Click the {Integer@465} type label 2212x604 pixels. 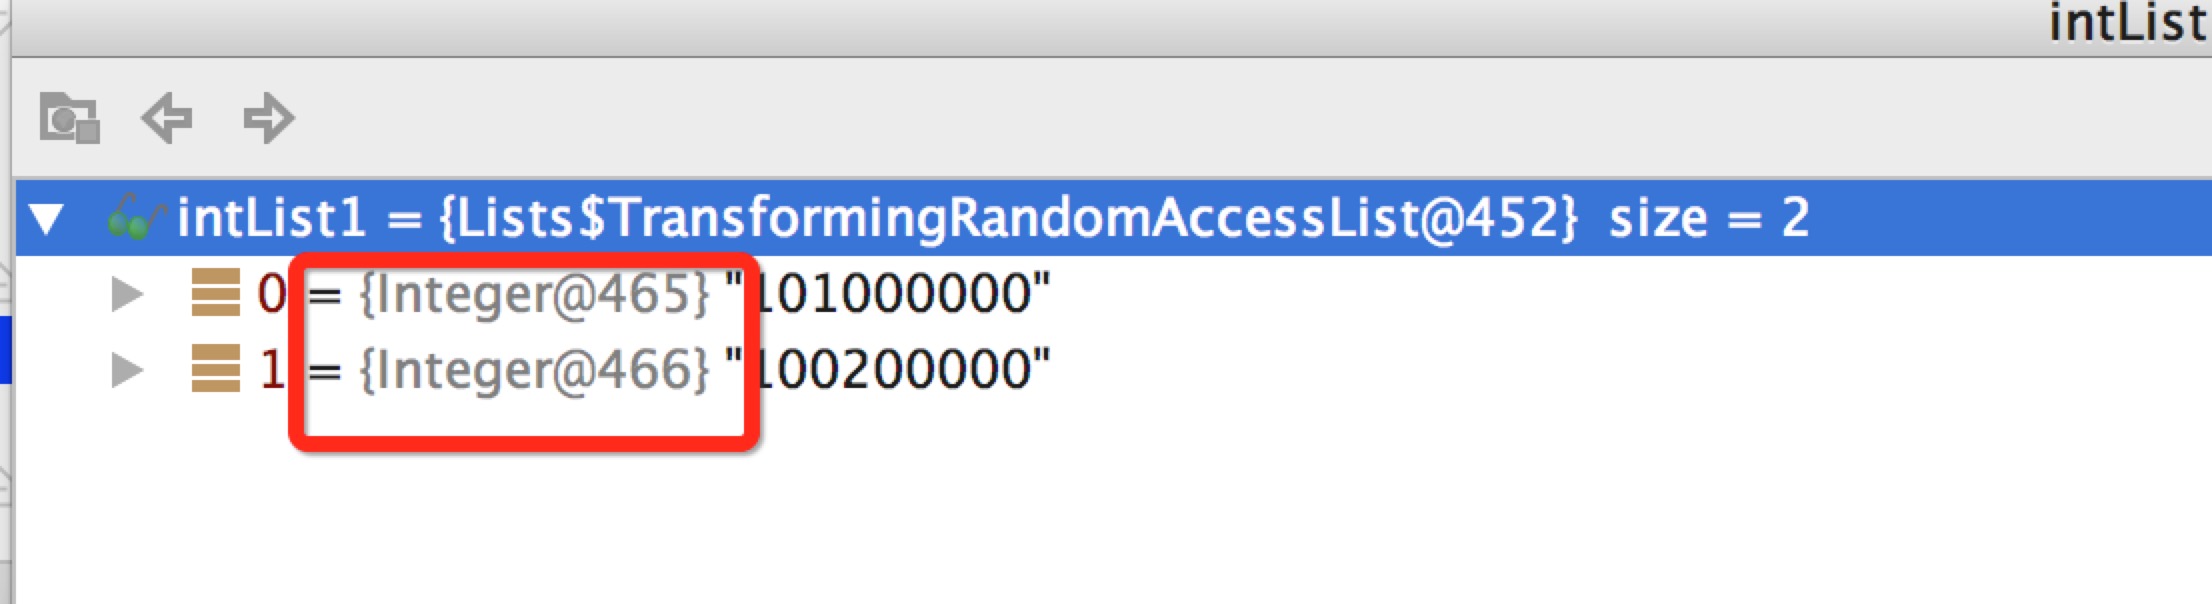tap(535, 295)
